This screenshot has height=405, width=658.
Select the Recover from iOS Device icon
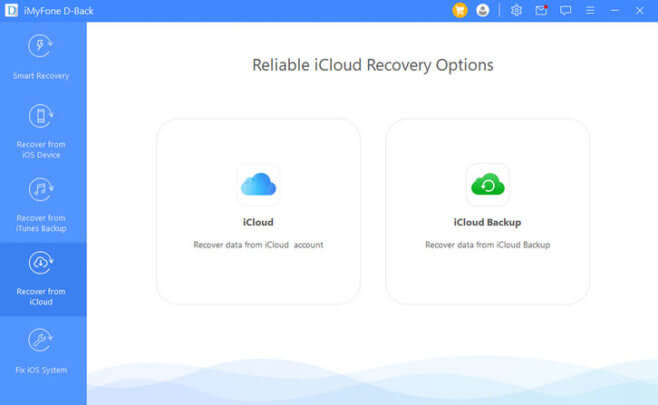coord(40,116)
